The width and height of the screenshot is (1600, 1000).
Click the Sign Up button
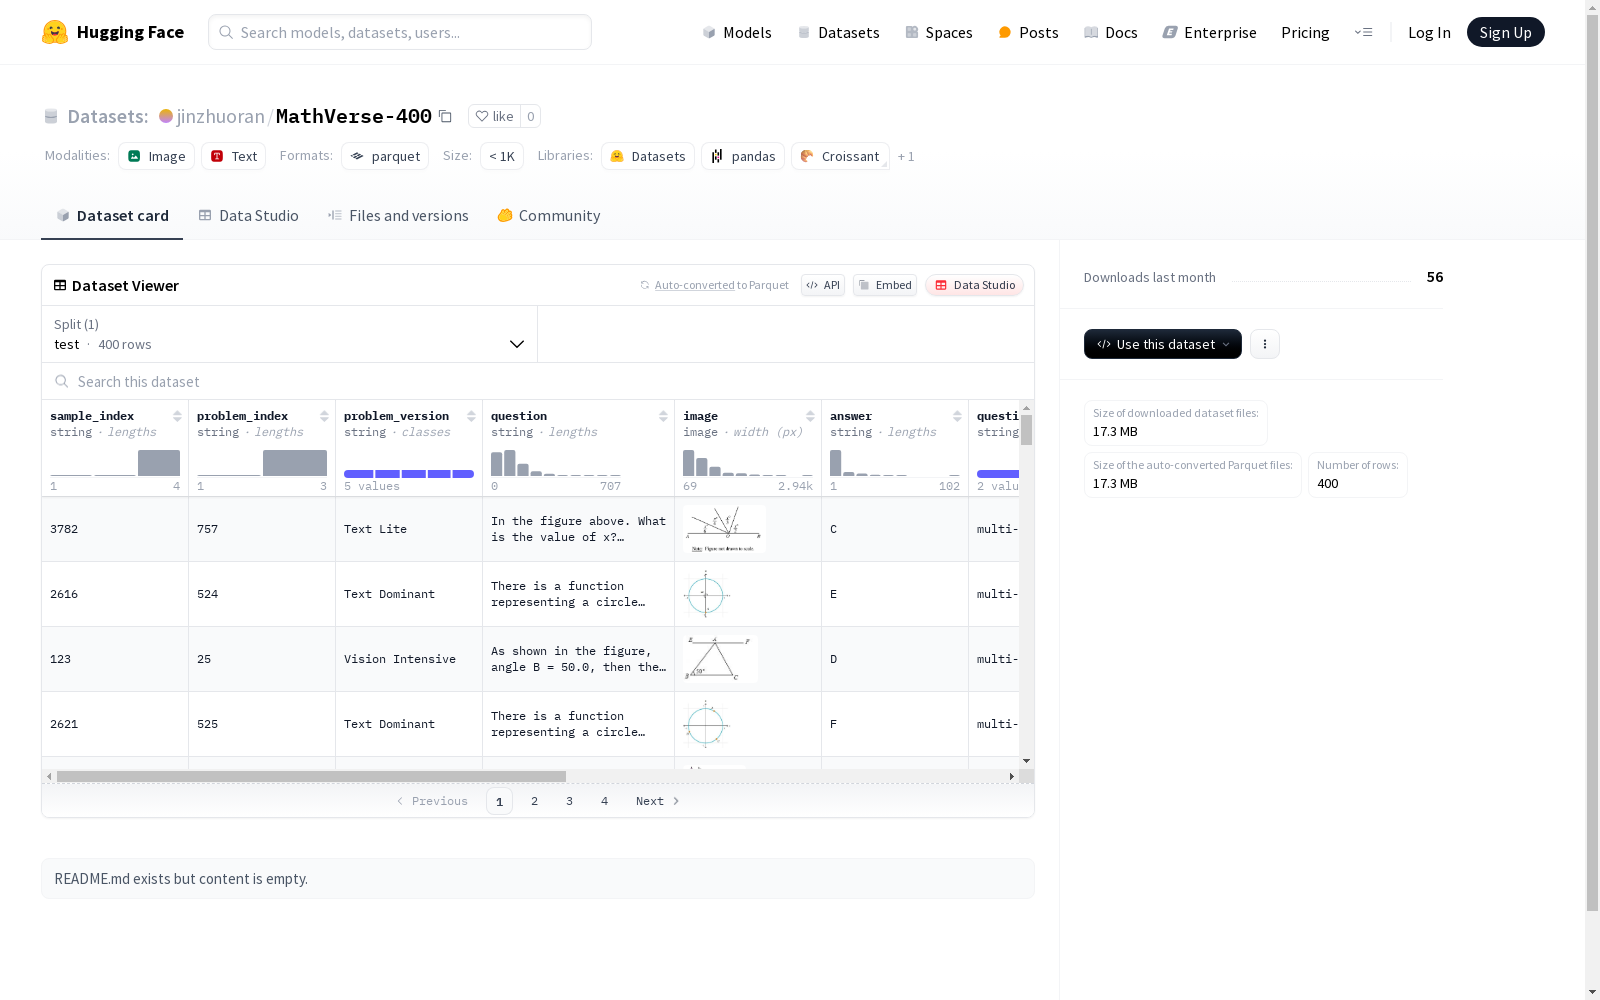click(x=1505, y=32)
